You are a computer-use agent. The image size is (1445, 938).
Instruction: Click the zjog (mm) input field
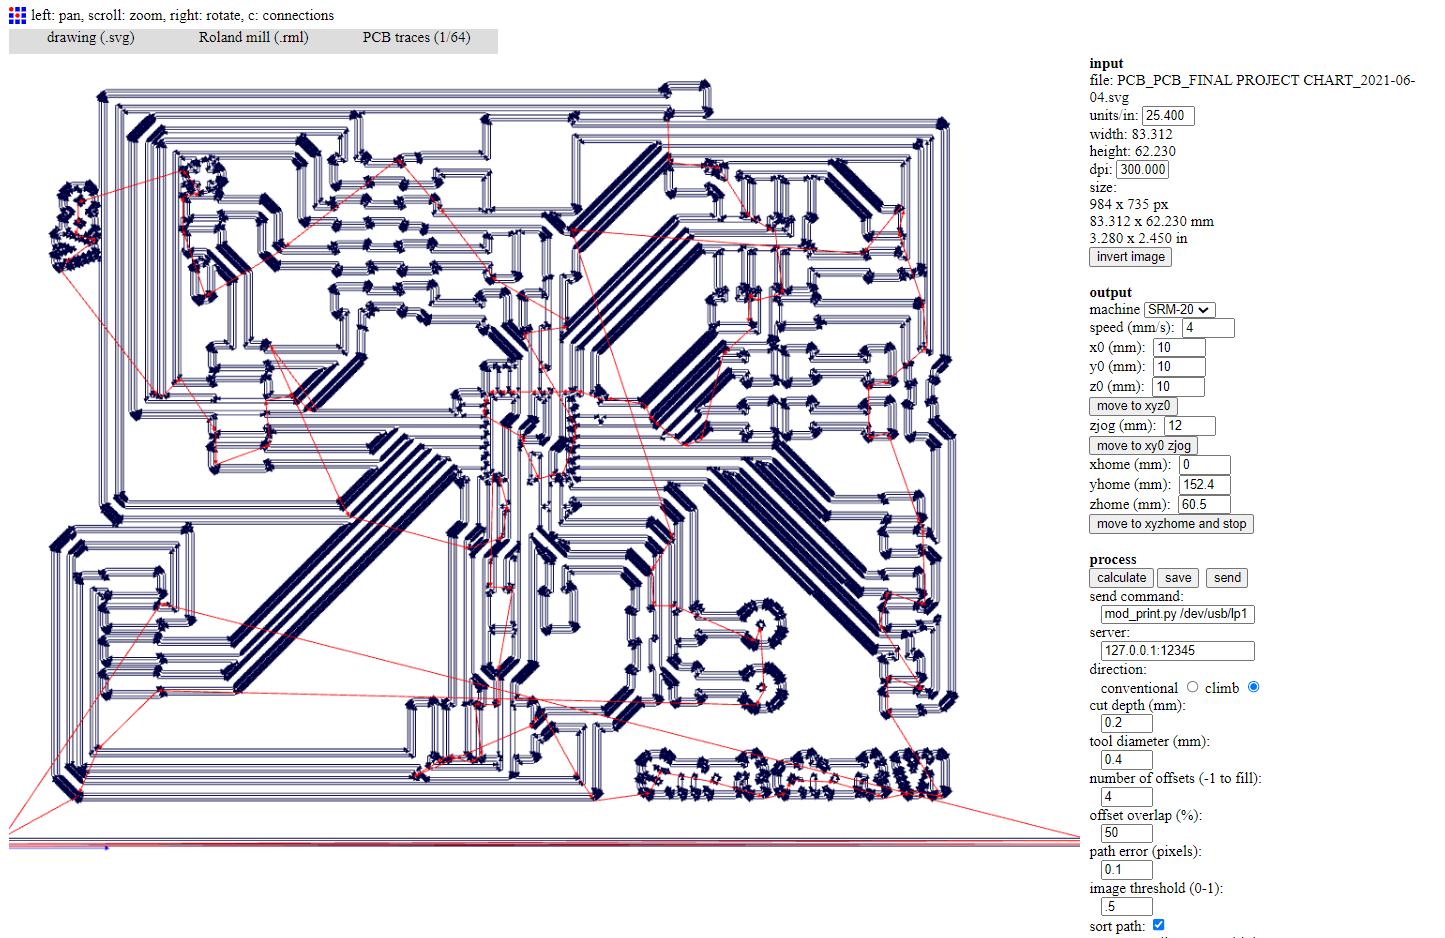(x=1190, y=426)
